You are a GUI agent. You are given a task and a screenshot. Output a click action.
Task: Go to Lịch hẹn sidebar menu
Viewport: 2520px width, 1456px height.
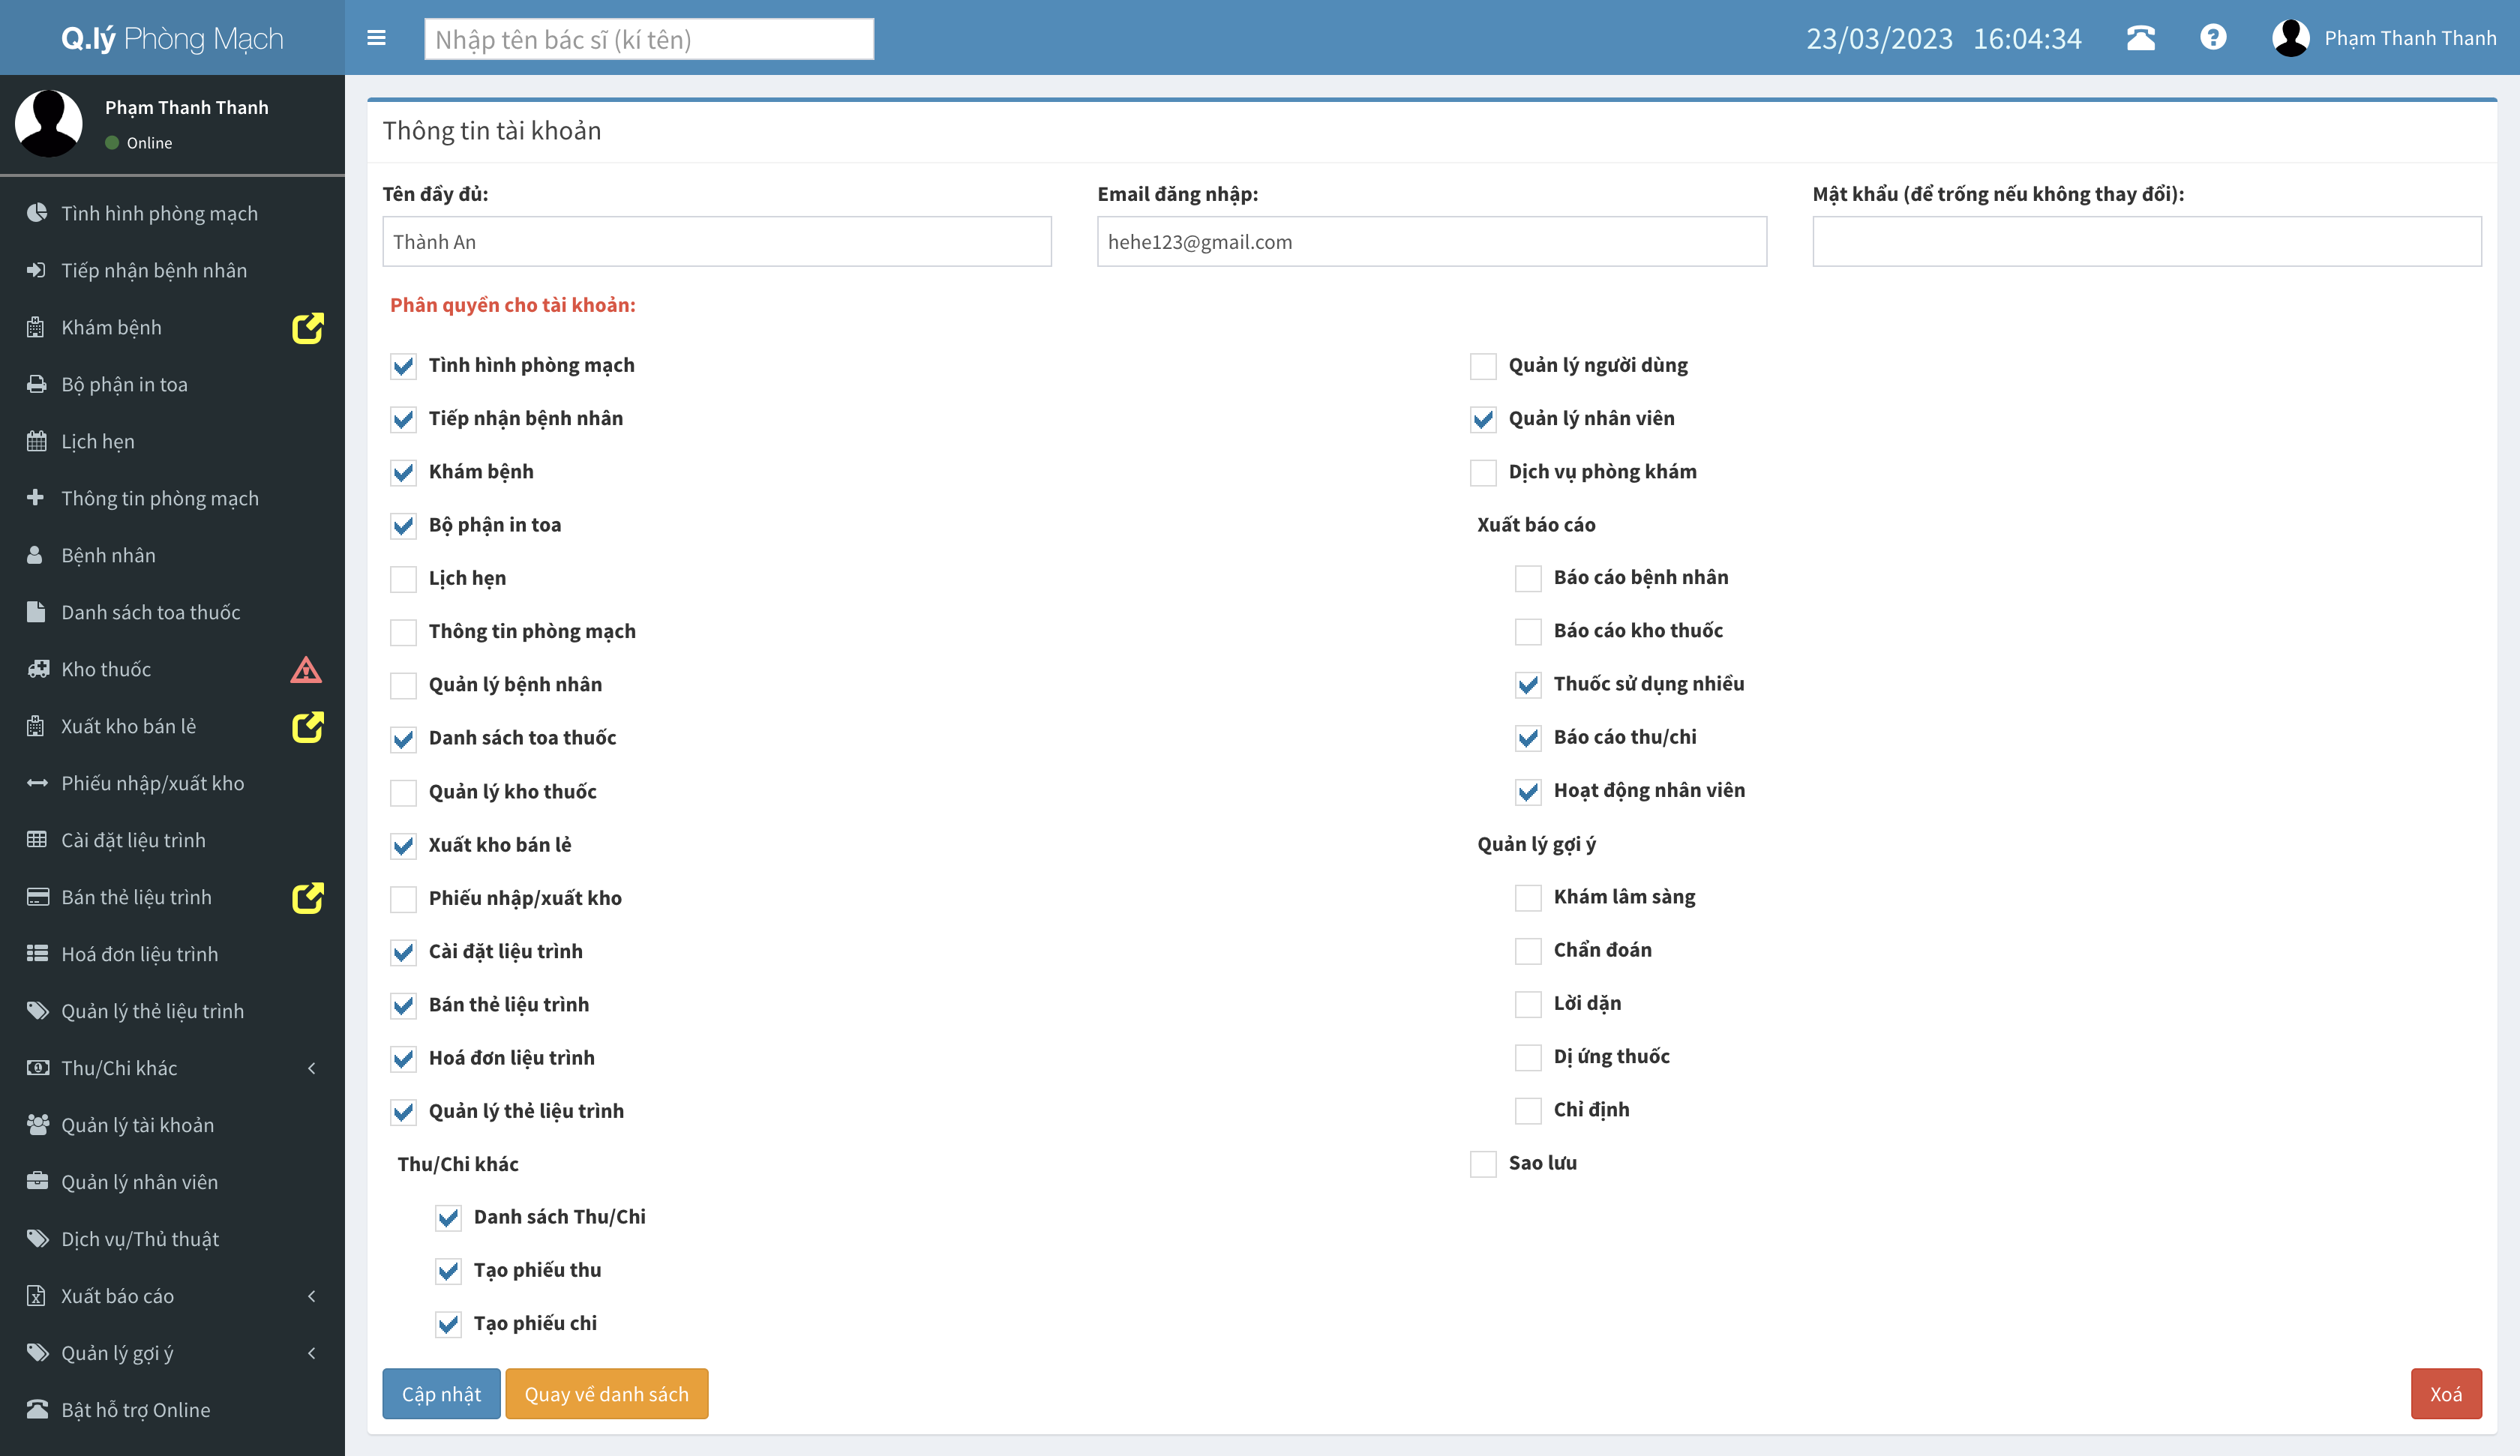coord(172,441)
